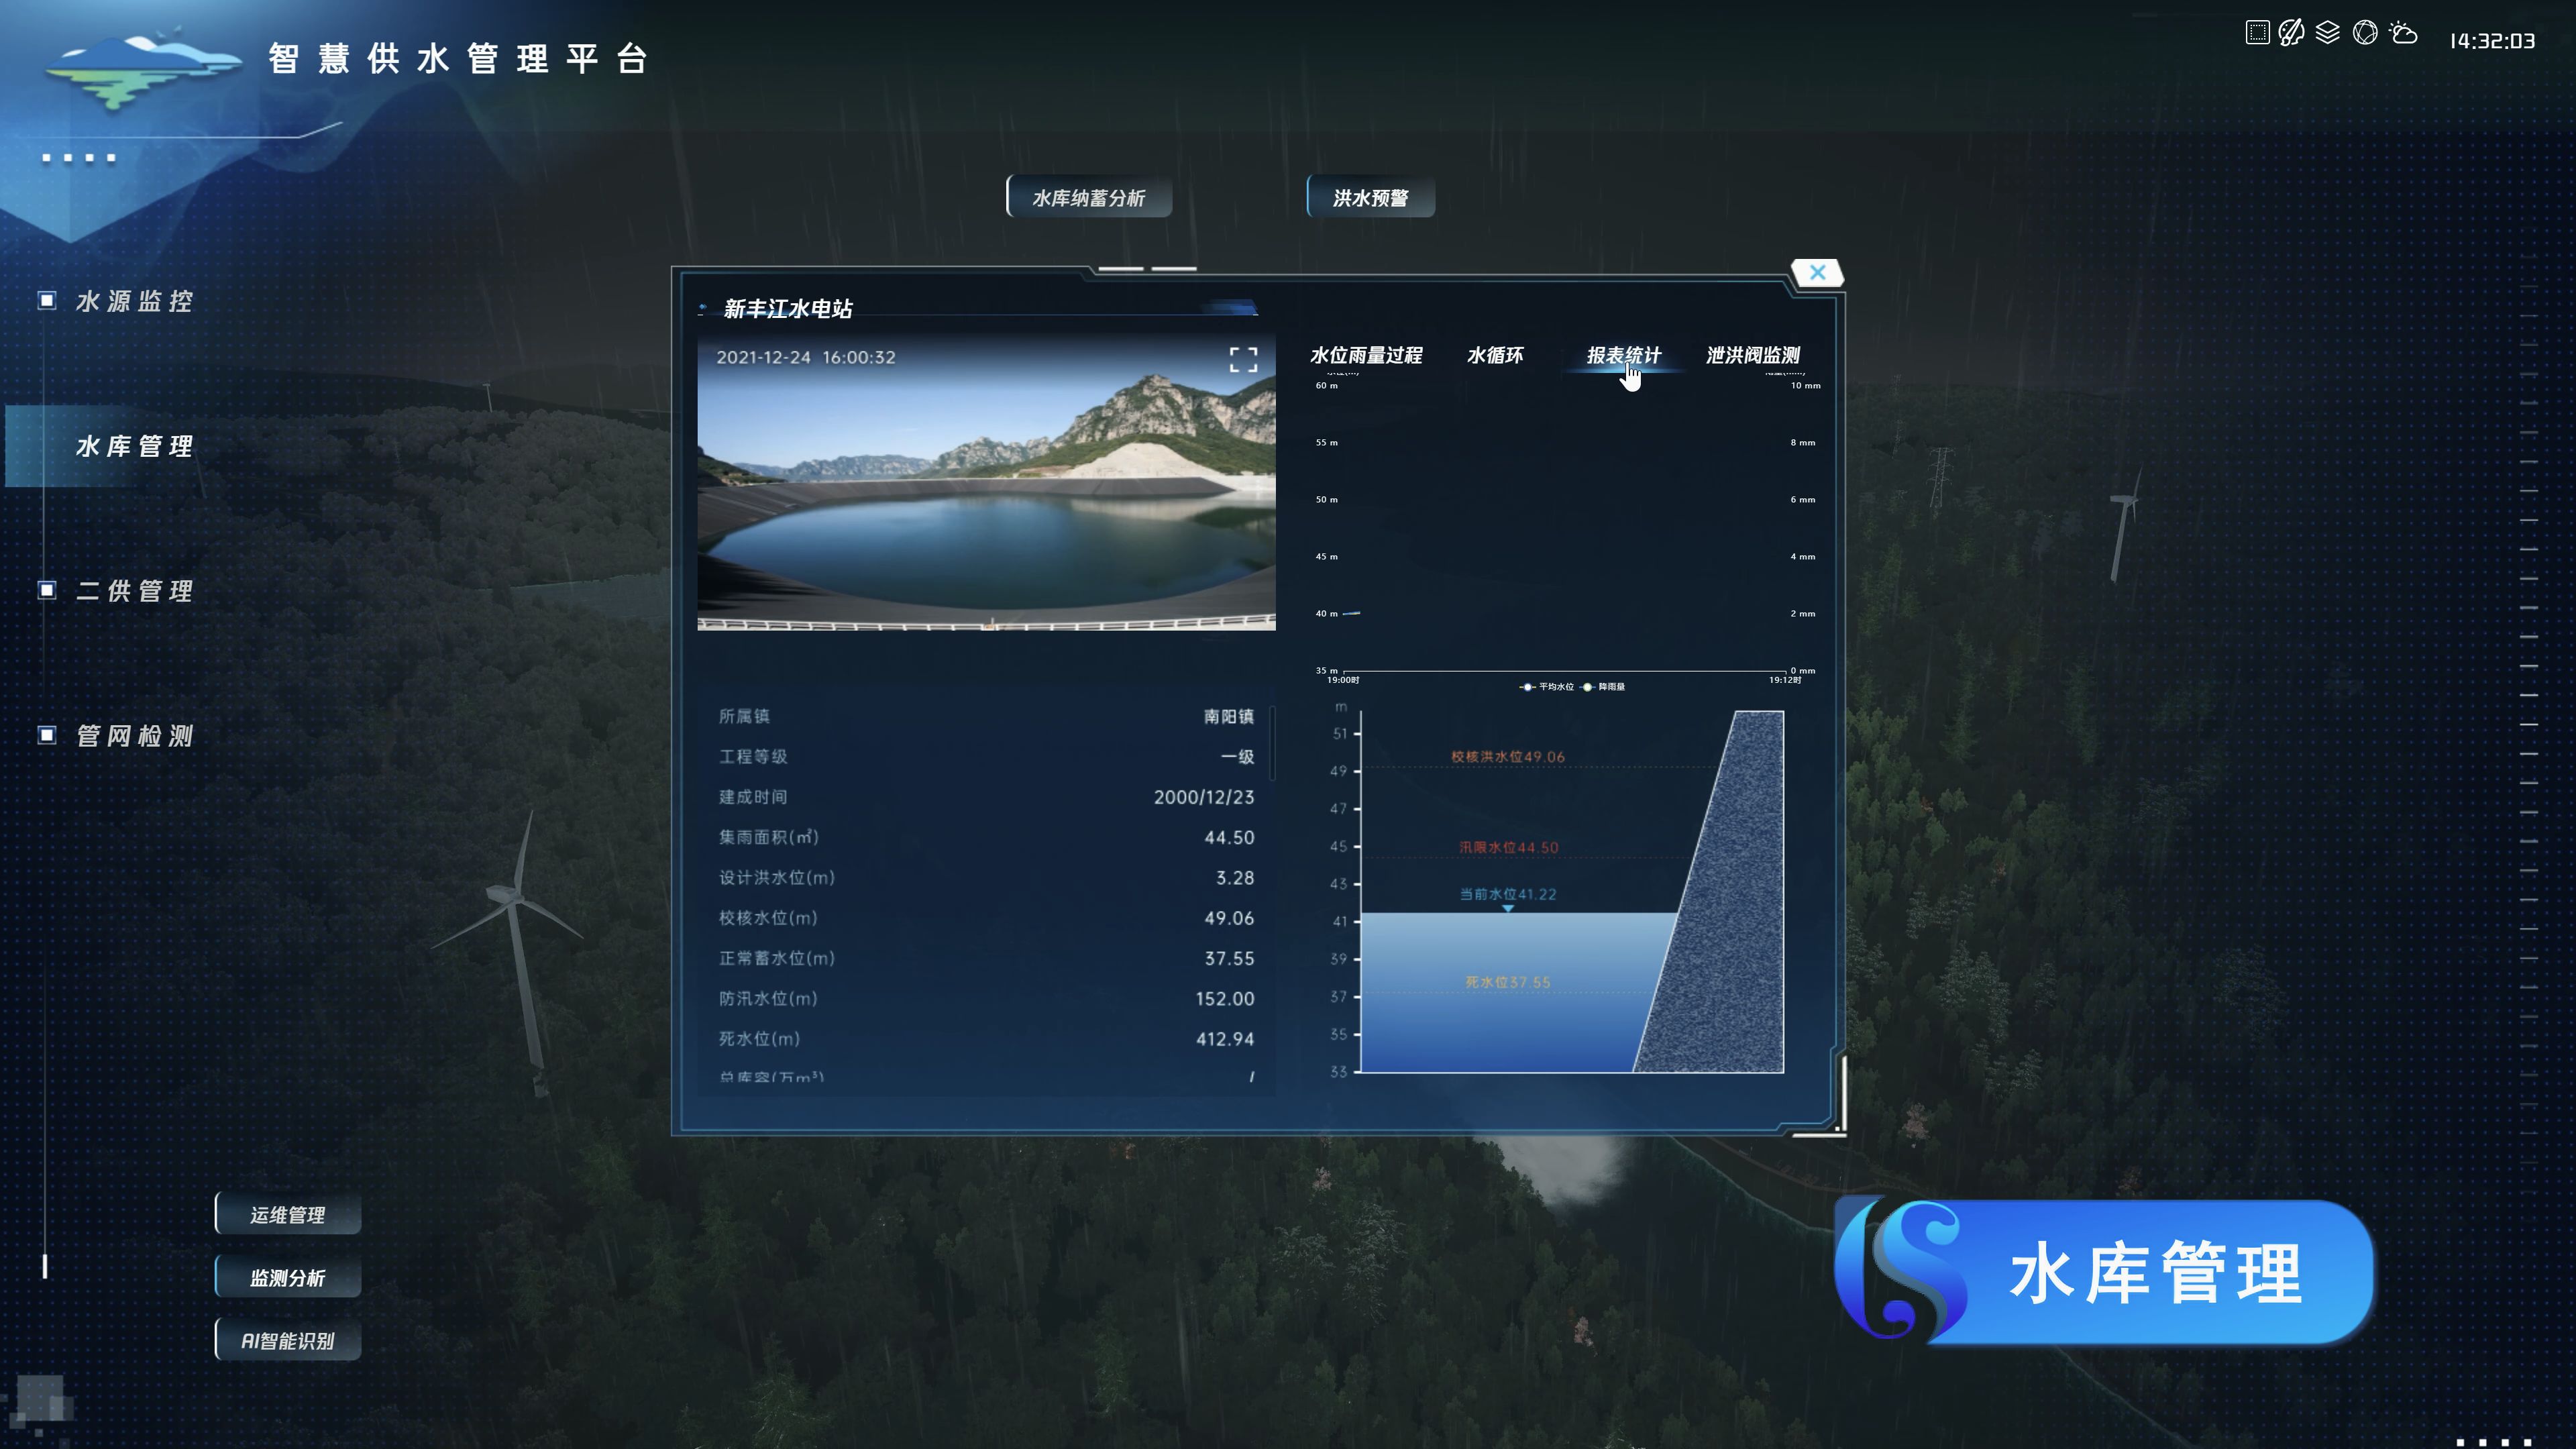Open AI智能识别 button
Viewport: 2576px width, 1449px height.
point(288,1340)
